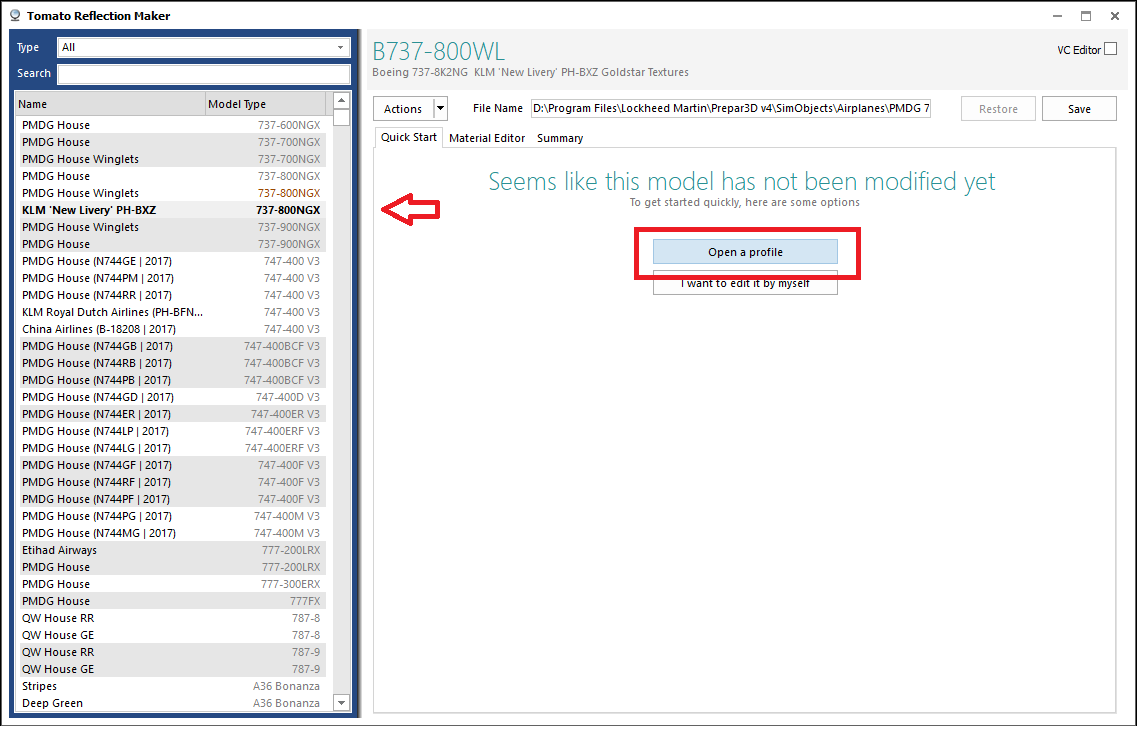Viewport: 1137px width, 733px height.
Task: Select PMDG House Winglets 737-900NGX row
Action: 171,227
